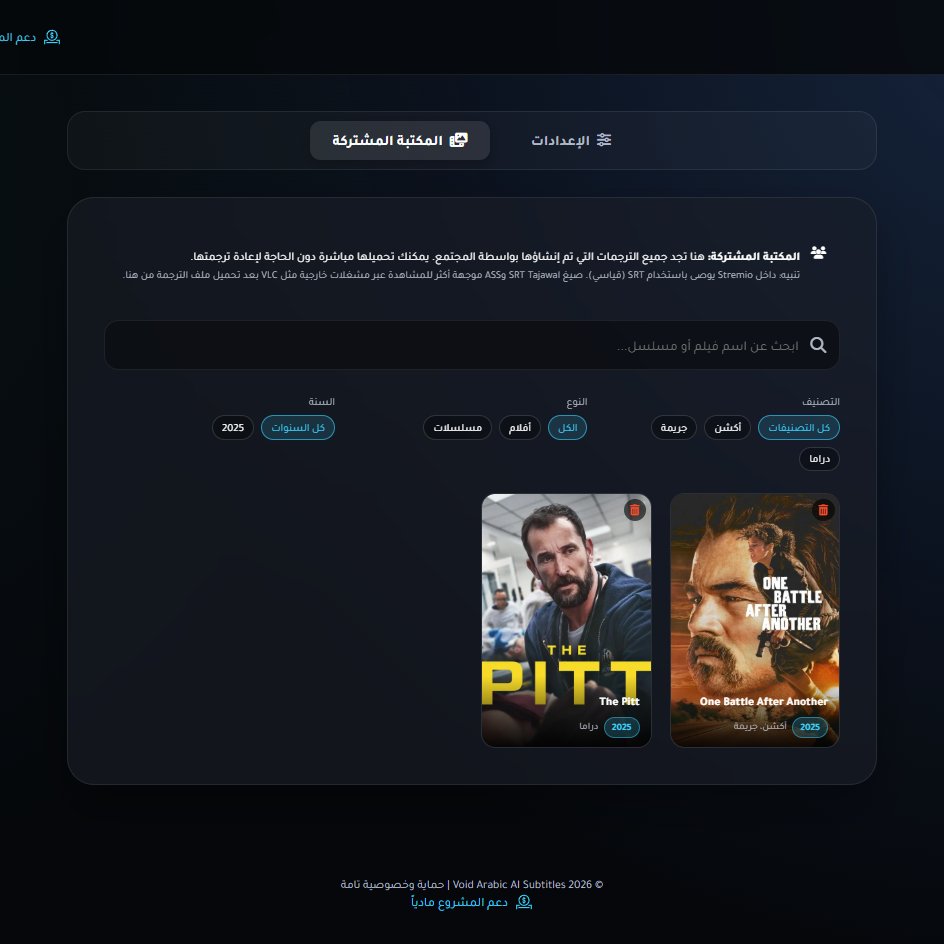This screenshot has width=944, height=944.
Task: Click the community people icon in notice
Action: point(818,253)
